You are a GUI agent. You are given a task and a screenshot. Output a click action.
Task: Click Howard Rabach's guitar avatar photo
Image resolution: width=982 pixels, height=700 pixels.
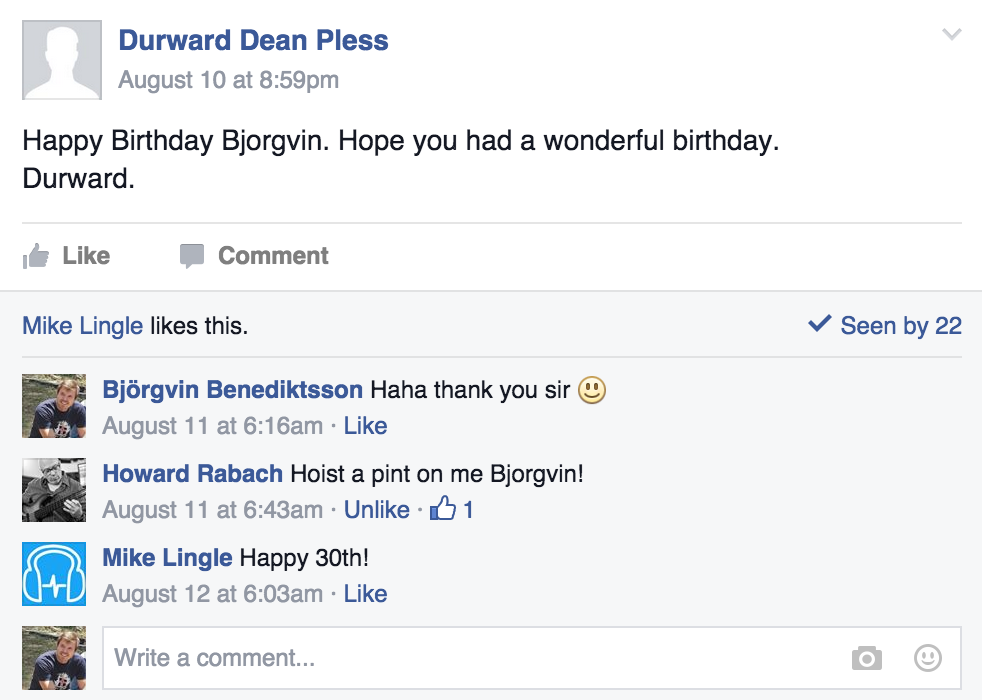[x=54, y=490]
